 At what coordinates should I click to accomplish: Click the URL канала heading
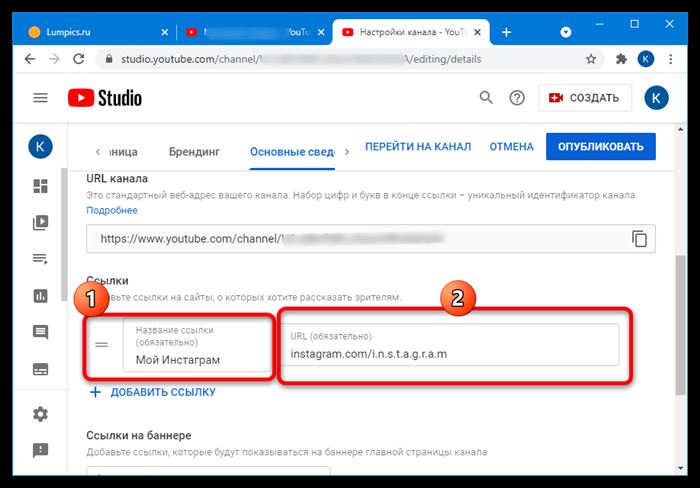pyautogui.click(x=117, y=179)
